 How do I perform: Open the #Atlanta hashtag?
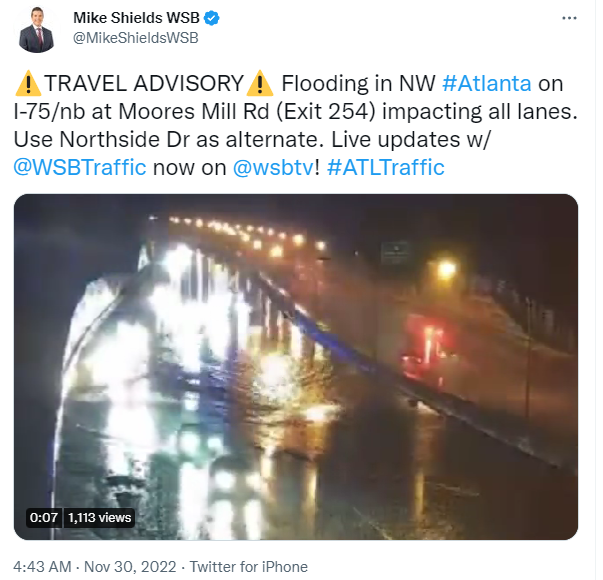[486, 83]
